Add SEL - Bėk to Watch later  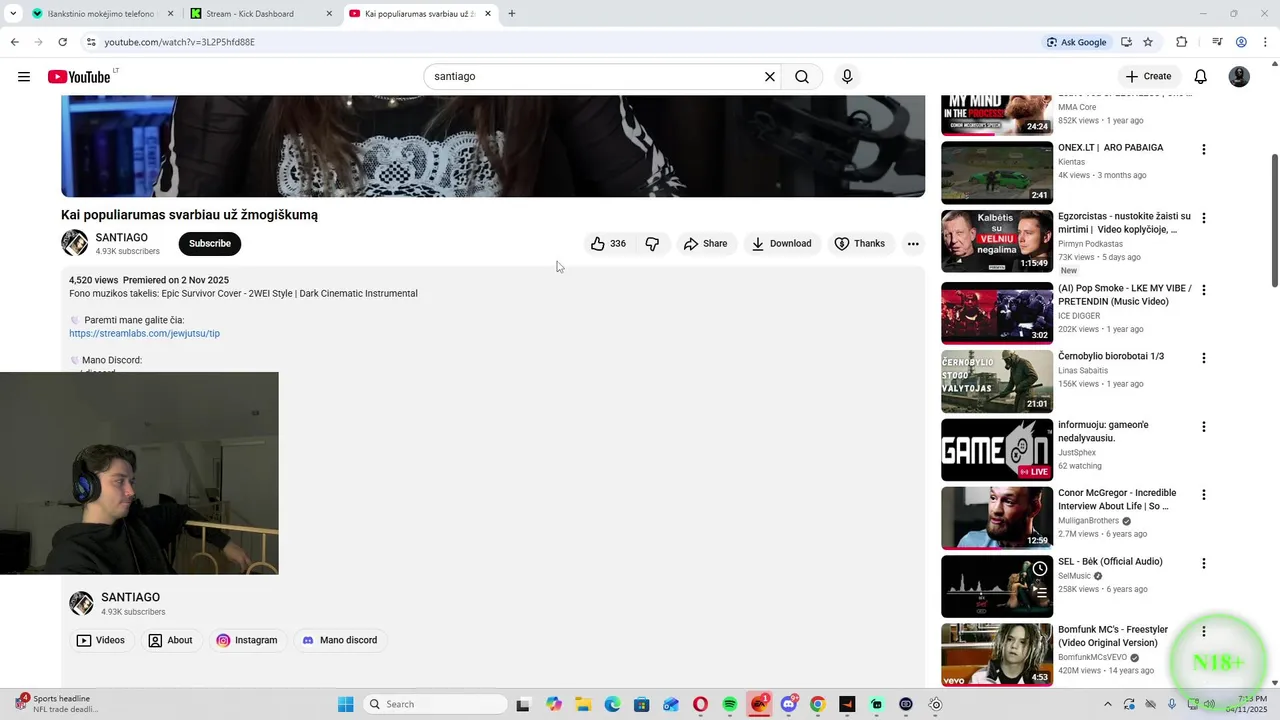[x=1040, y=569]
